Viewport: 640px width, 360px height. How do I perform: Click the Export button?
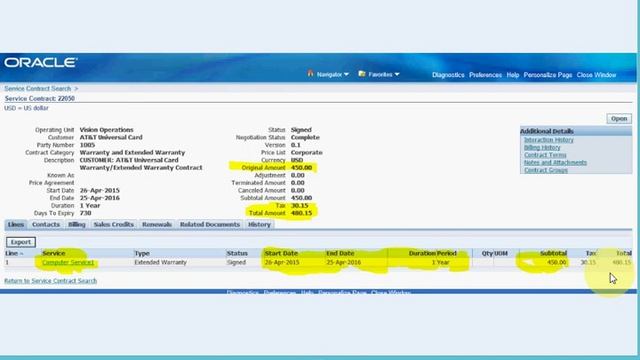pos(21,242)
